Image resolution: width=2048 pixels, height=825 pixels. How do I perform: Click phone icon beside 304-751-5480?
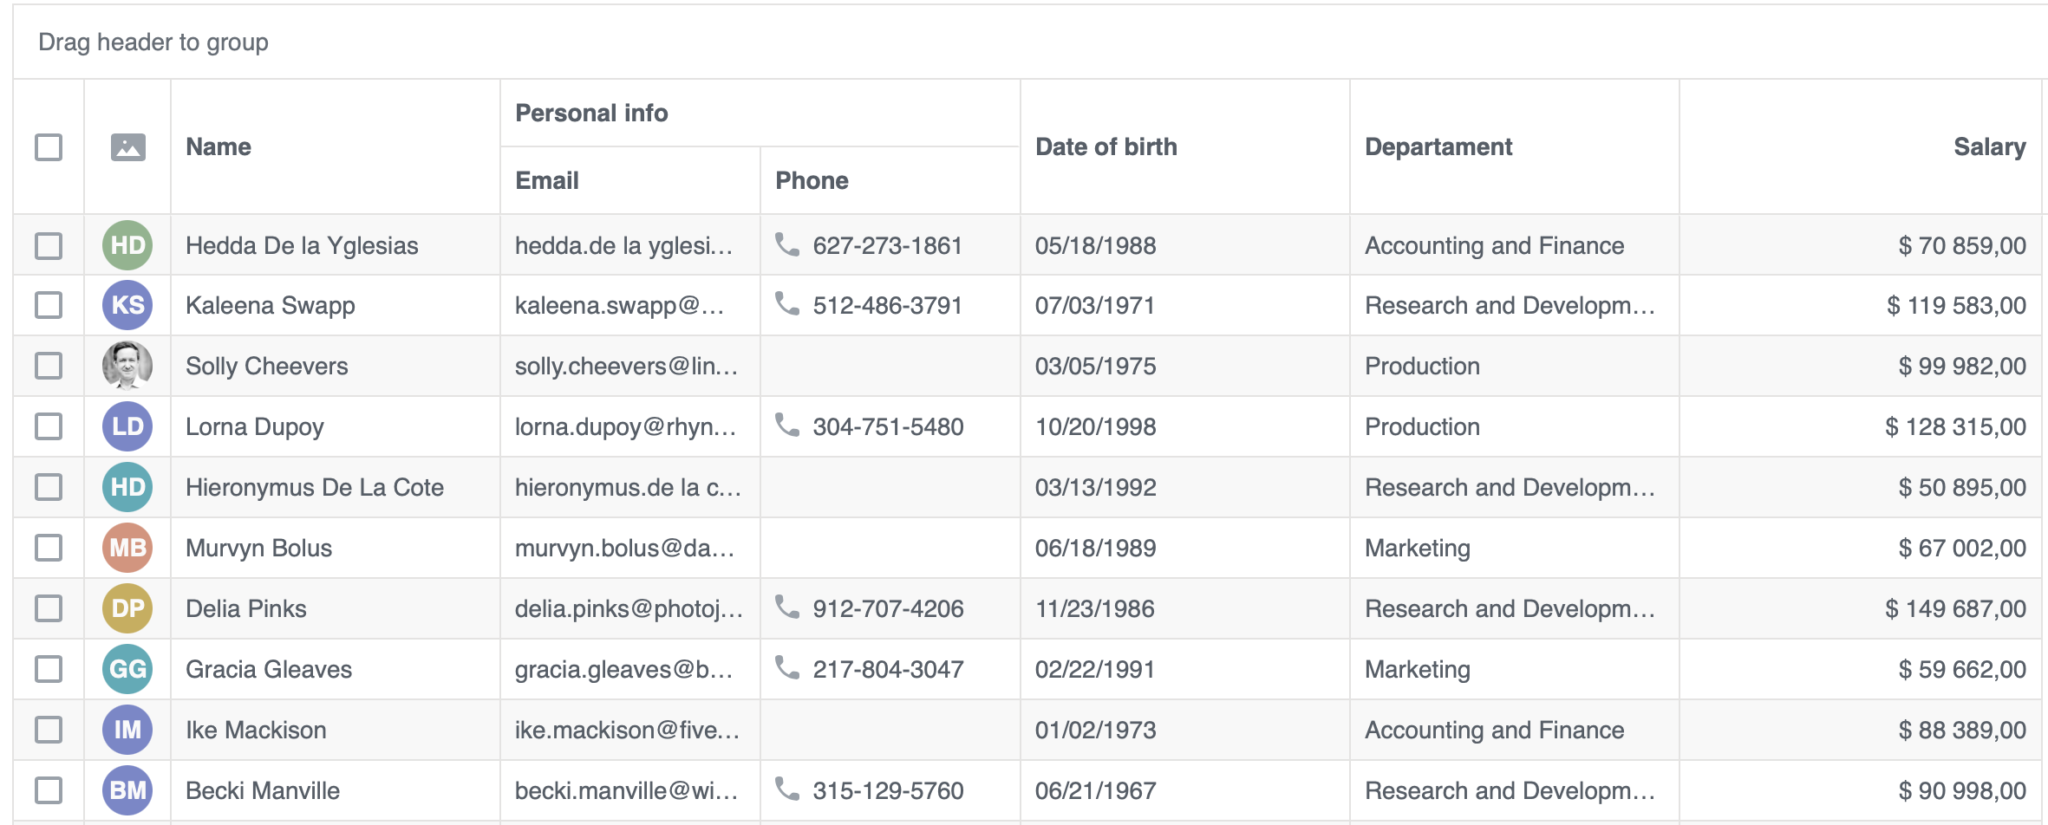tap(787, 425)
